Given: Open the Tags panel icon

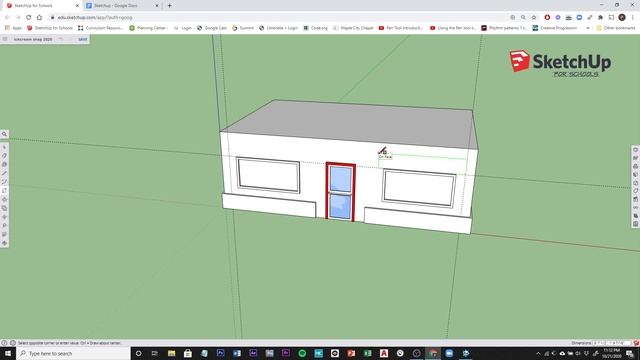Looking at the screenshot, I should [636, 191].
